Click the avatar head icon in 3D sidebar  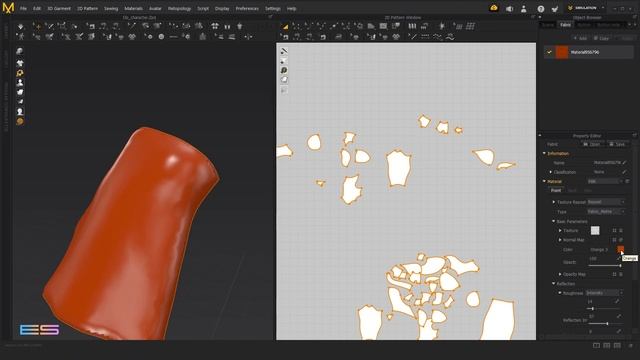click(20, 111)
